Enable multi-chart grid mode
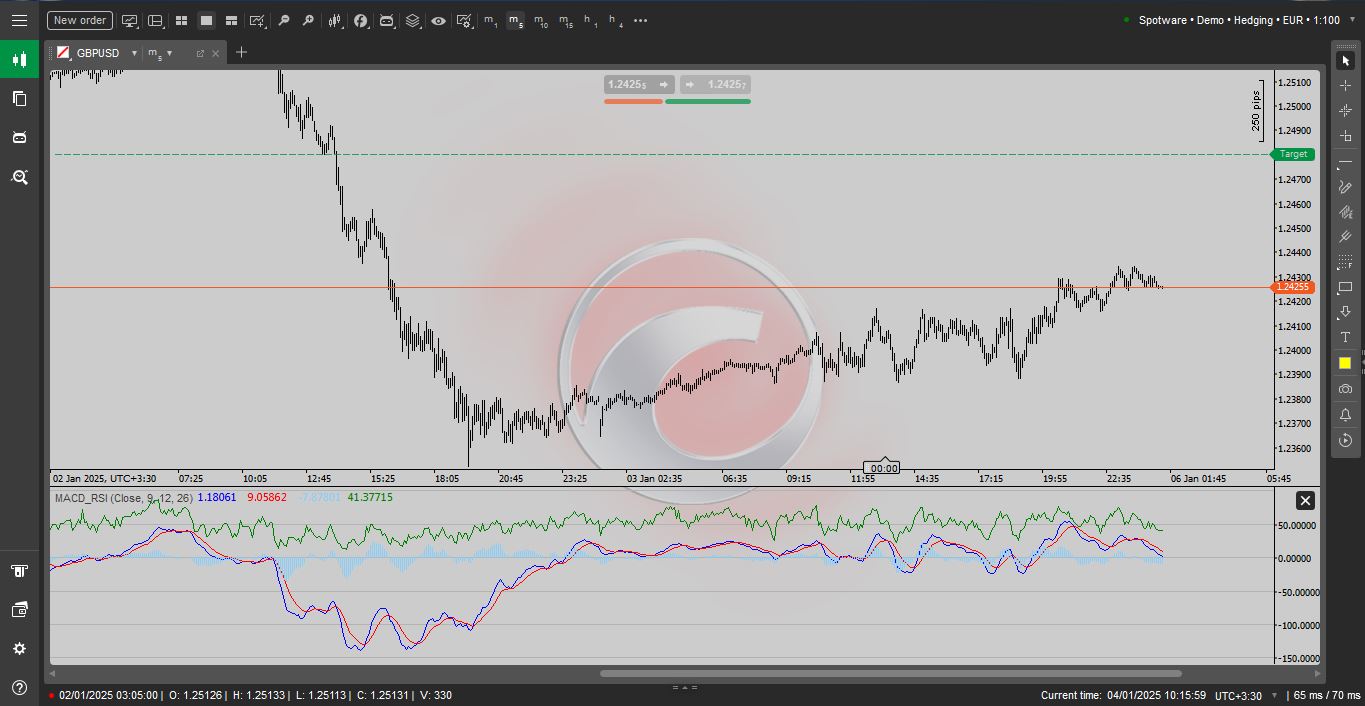1365x706 pixels. pyautogui.click(x=181, y=20)
